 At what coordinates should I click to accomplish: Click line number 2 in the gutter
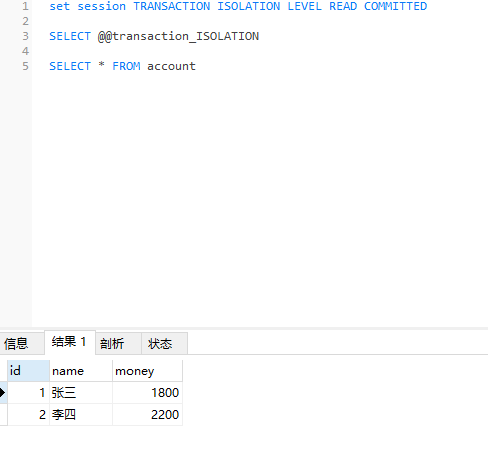pyautogui.click(x=25, y=21)
